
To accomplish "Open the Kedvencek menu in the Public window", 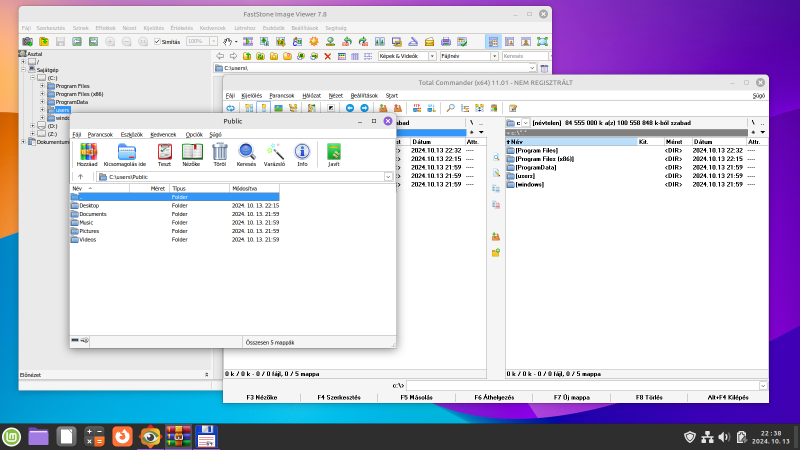I will click(x=163, y=135).
